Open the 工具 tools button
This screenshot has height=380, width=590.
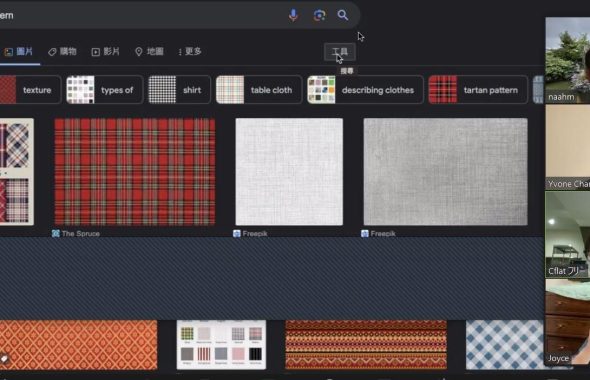[340, 52]
